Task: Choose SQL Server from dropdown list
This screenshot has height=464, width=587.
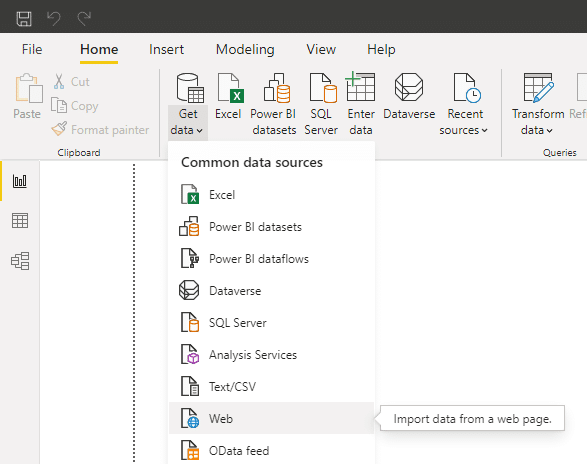Action: 271,322
